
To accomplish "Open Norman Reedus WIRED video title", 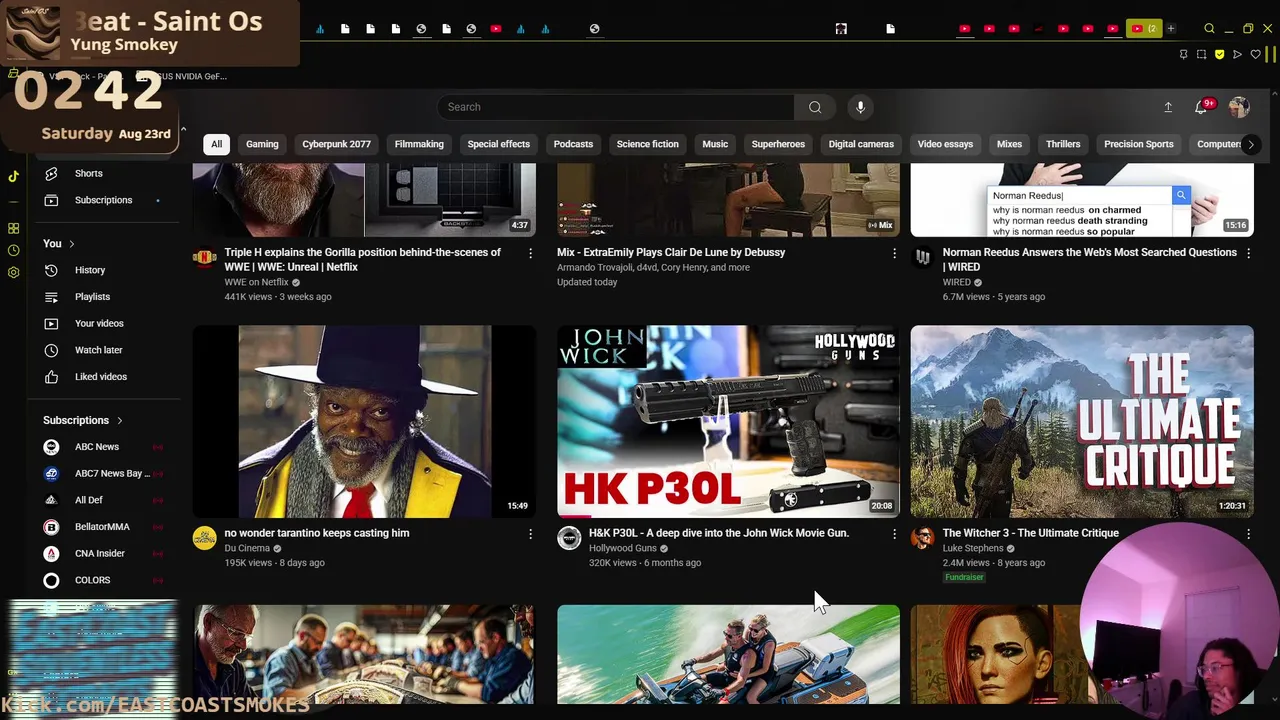I will 1089,260.
